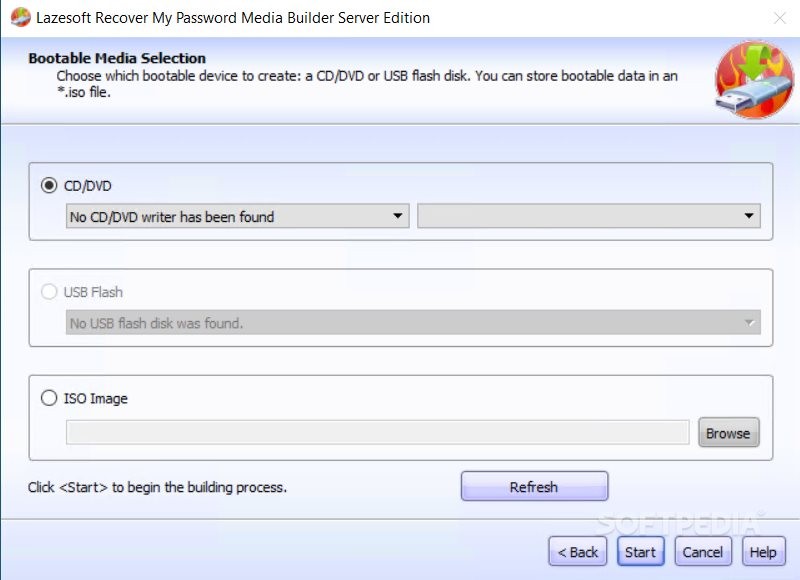Click the 'Choose which bootable device' description text

367,84
